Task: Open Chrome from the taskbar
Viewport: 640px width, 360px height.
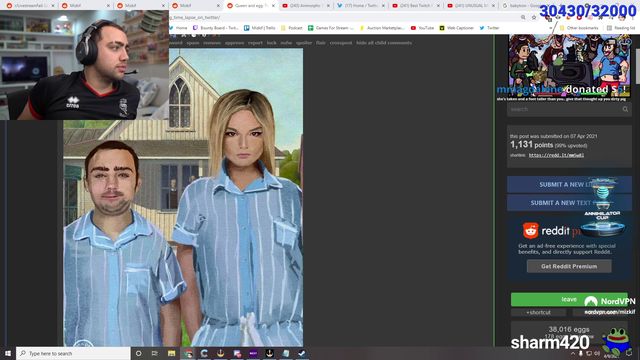Action: (188, 353)
